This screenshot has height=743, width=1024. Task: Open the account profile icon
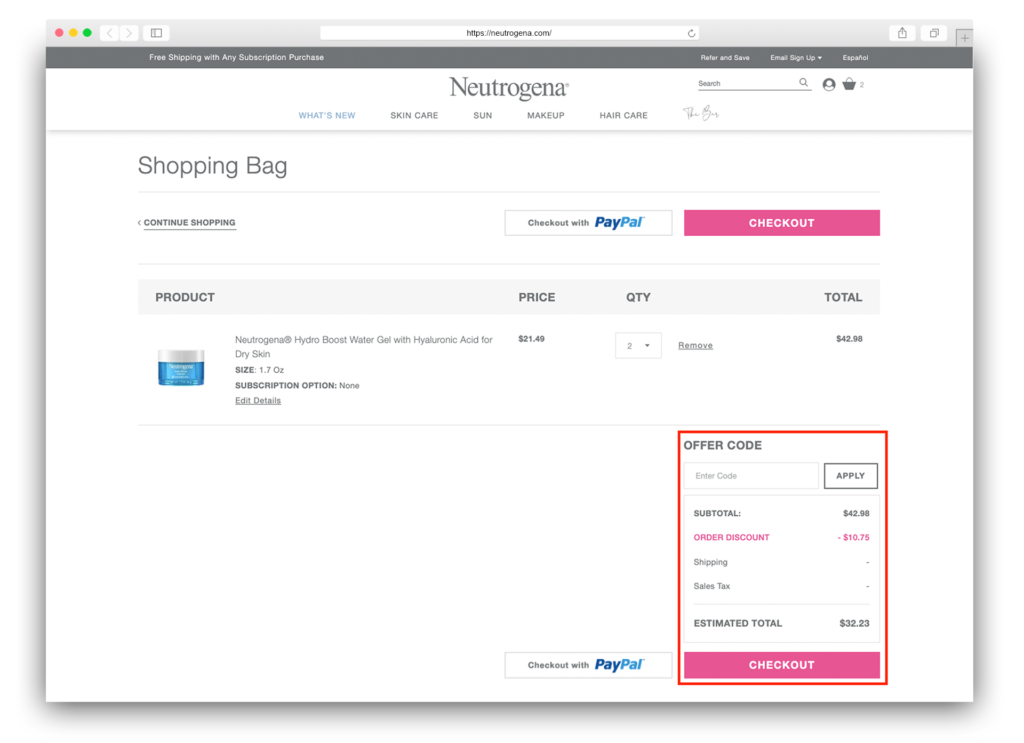pyautogui.click(x=829, y=84)
